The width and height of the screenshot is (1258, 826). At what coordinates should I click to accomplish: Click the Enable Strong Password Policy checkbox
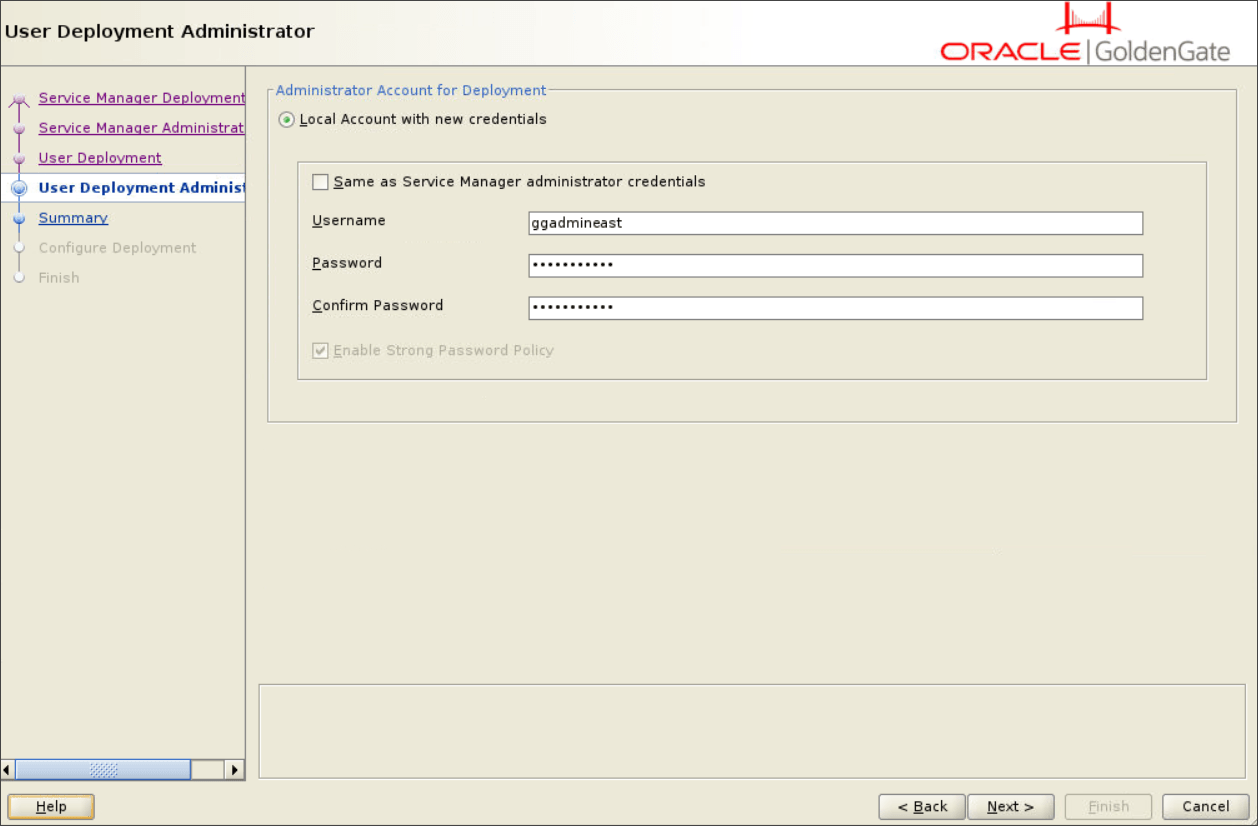pyautogui.click(x=320, y=350)
